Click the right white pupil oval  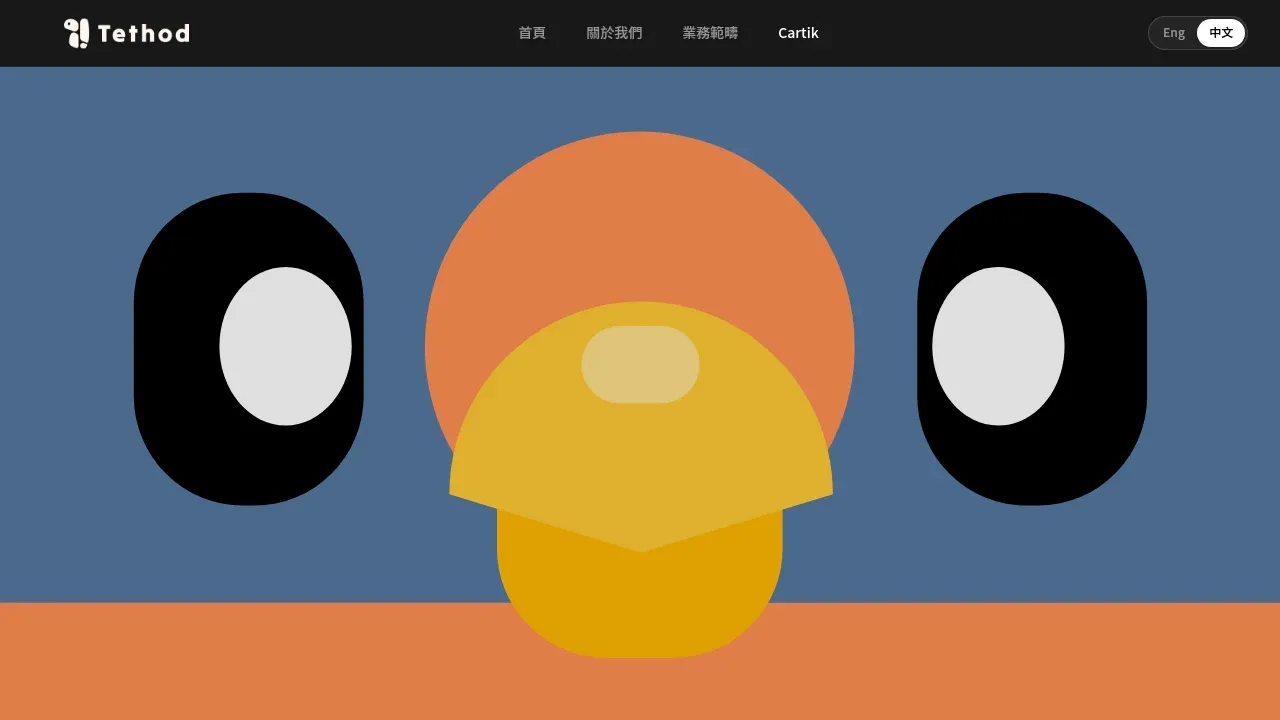998,346
